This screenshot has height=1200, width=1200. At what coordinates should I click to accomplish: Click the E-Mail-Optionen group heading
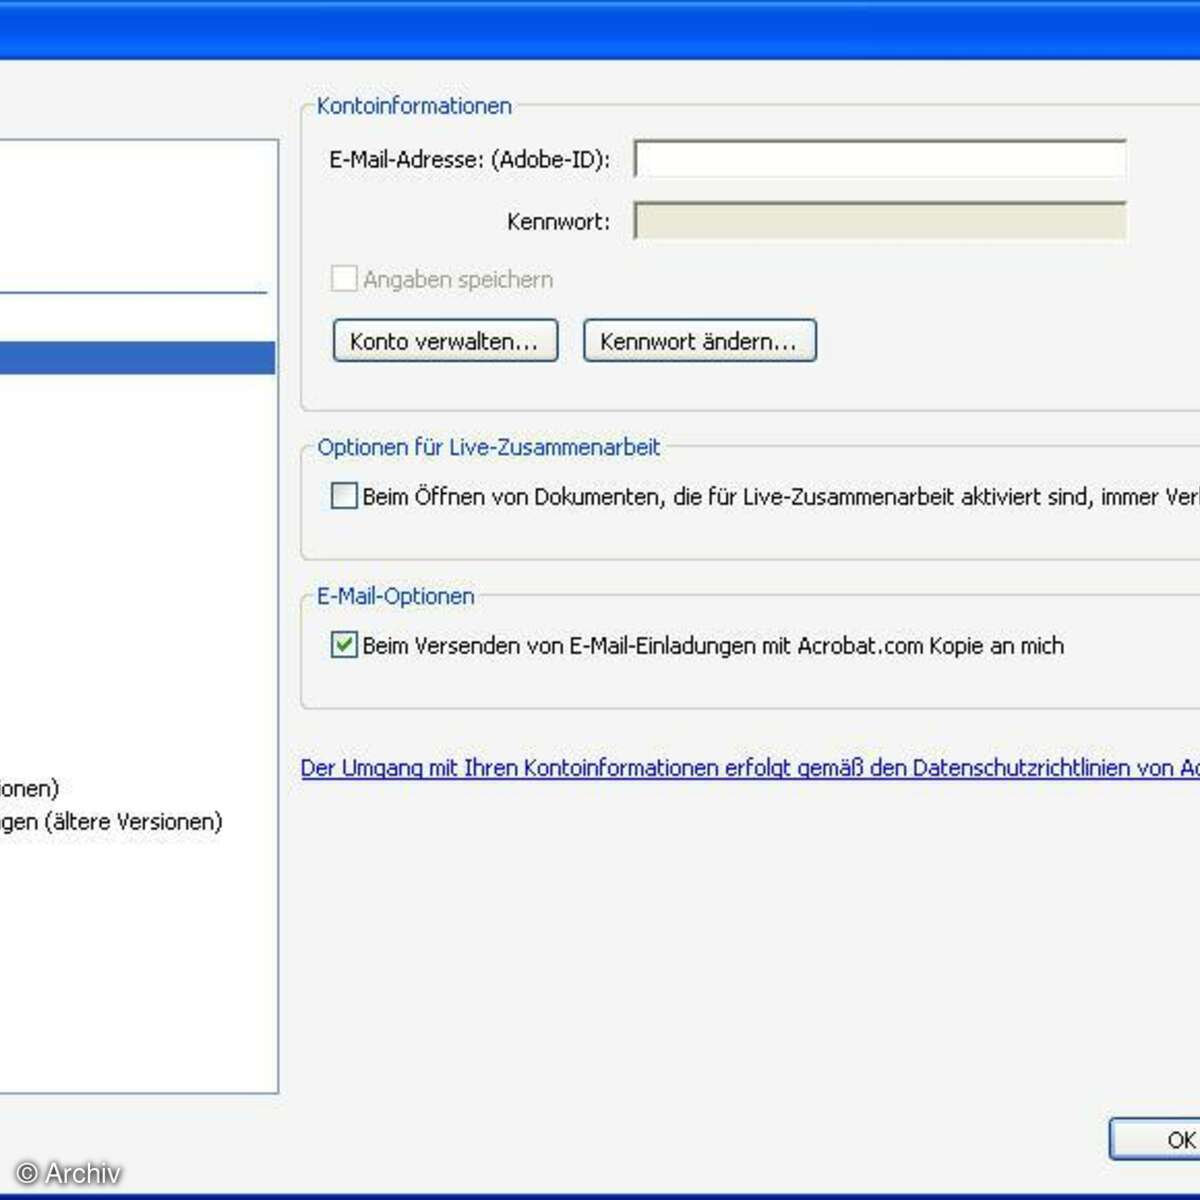(395, 596)
